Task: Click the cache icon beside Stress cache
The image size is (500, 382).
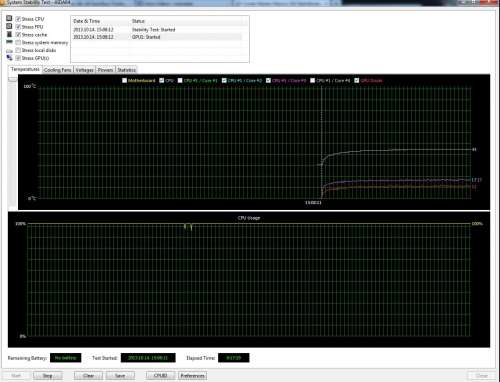Action: tap(9, 34)
